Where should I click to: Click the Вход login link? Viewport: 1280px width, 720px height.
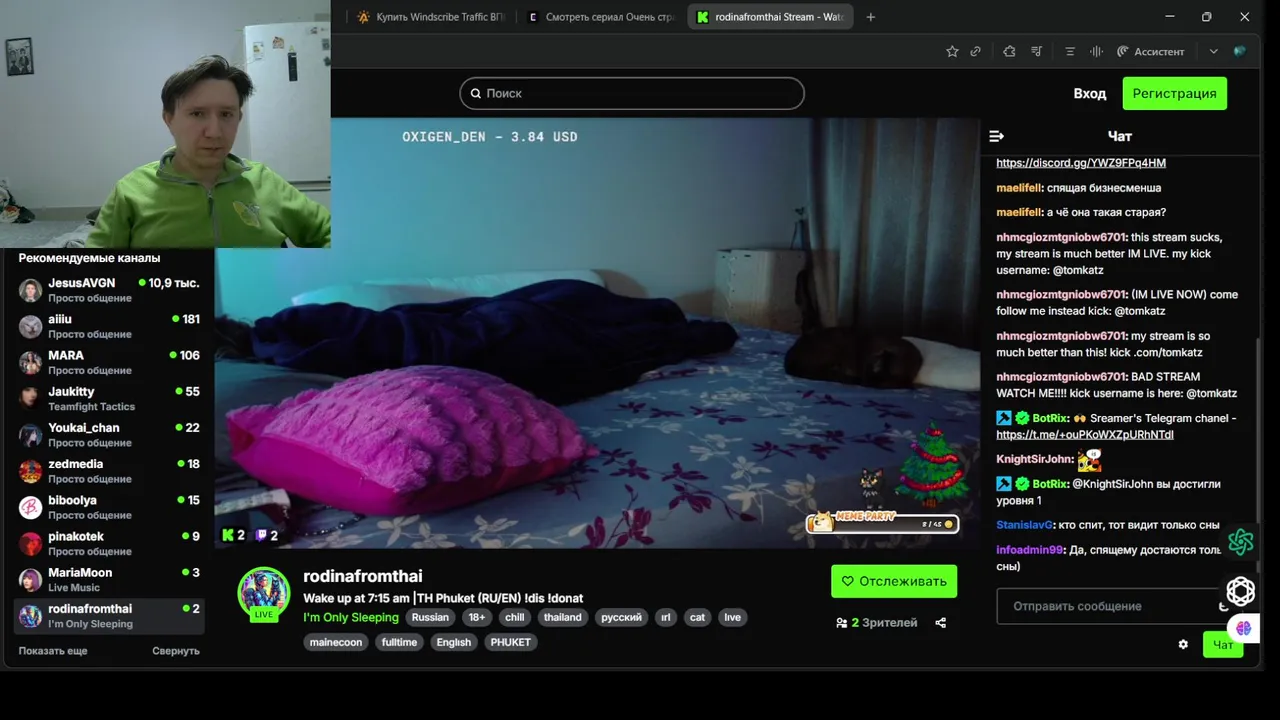(x=1090, y=93)
